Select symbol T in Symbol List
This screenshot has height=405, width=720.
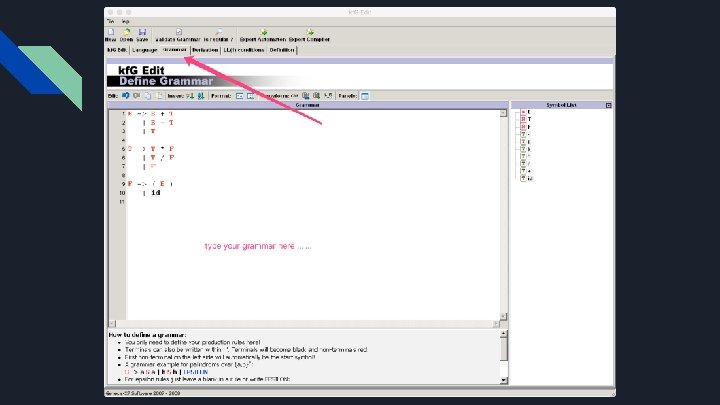coord(526,119)
